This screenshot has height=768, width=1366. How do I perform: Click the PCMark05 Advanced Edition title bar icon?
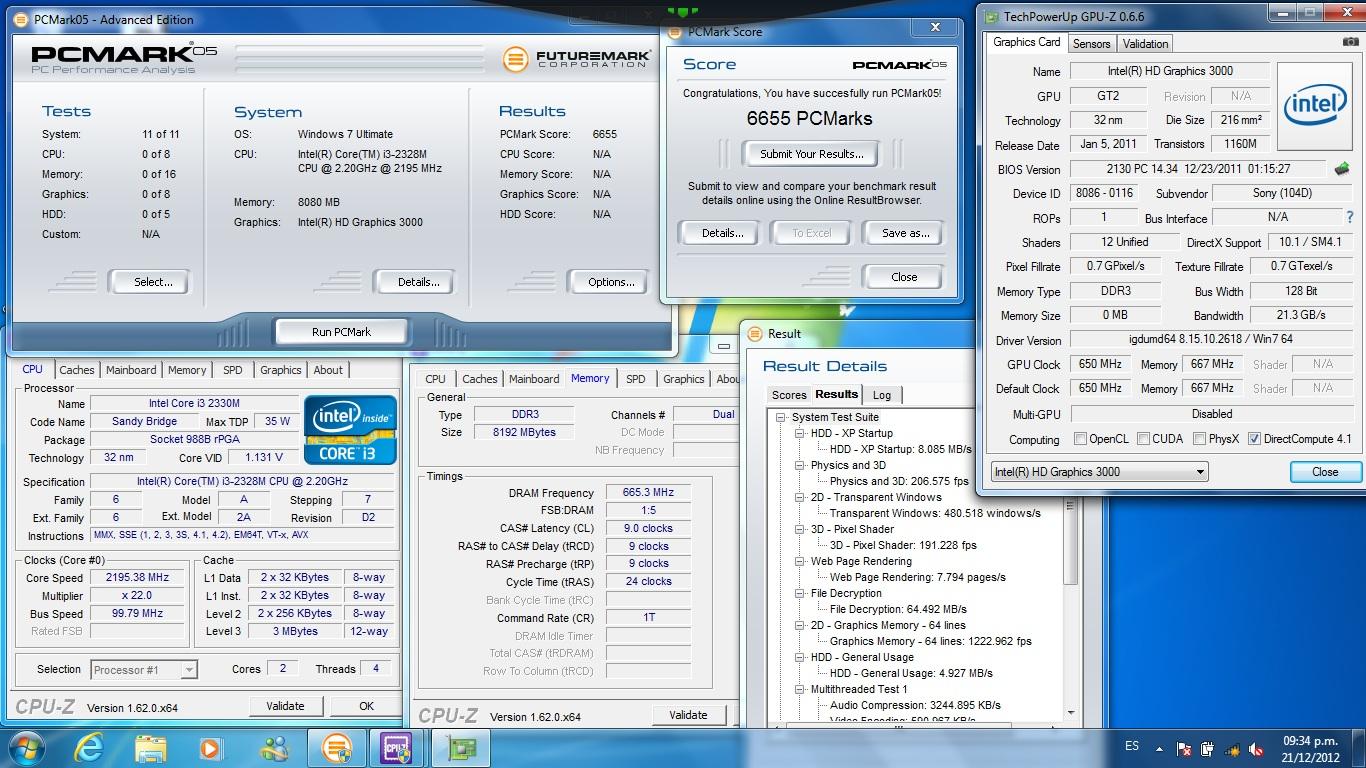tap(21, 19)
